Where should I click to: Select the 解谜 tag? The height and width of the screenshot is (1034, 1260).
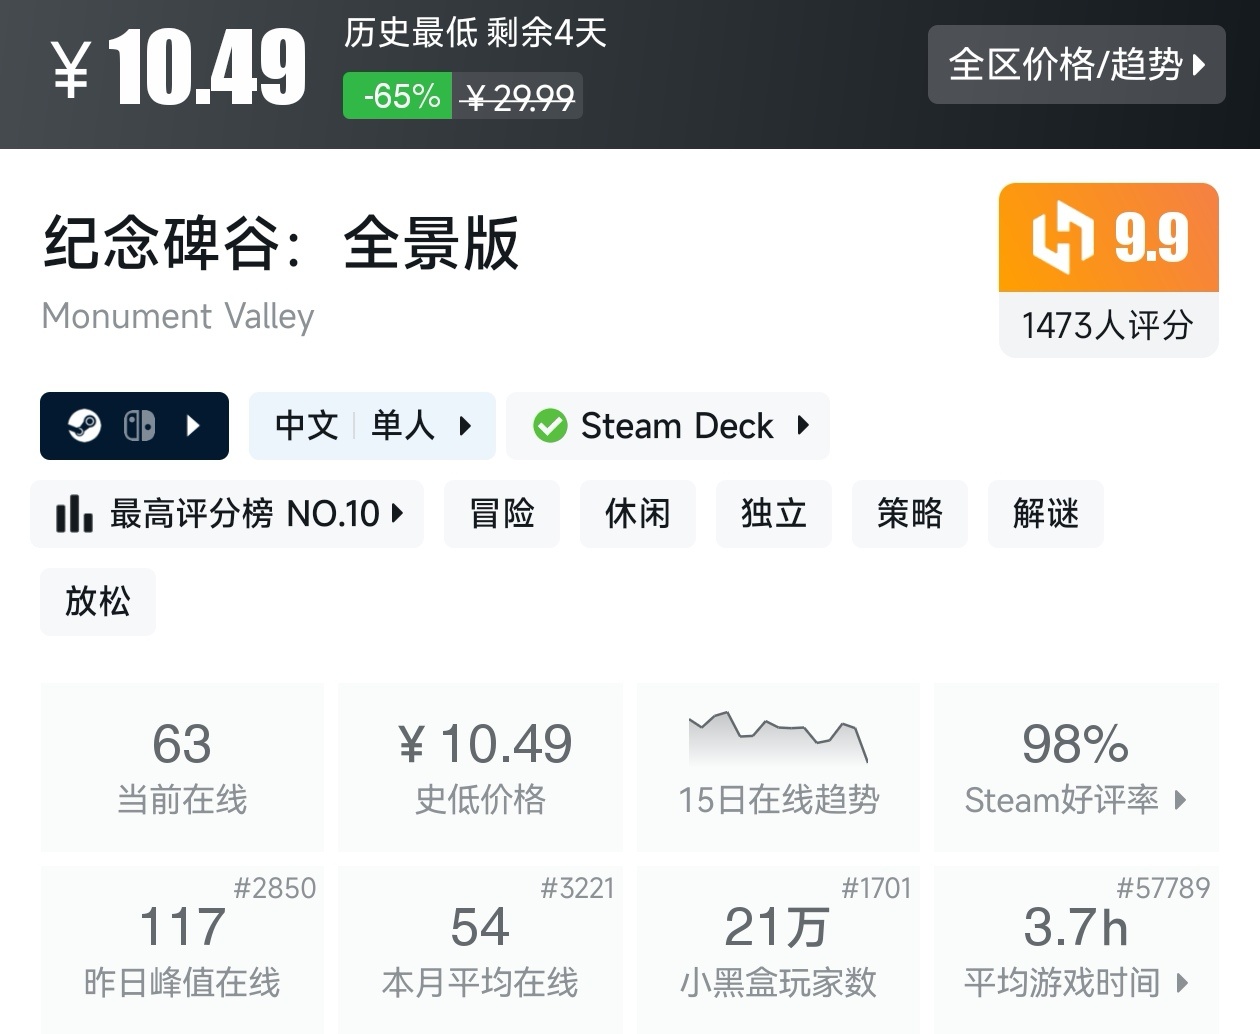coord(1045,514)
